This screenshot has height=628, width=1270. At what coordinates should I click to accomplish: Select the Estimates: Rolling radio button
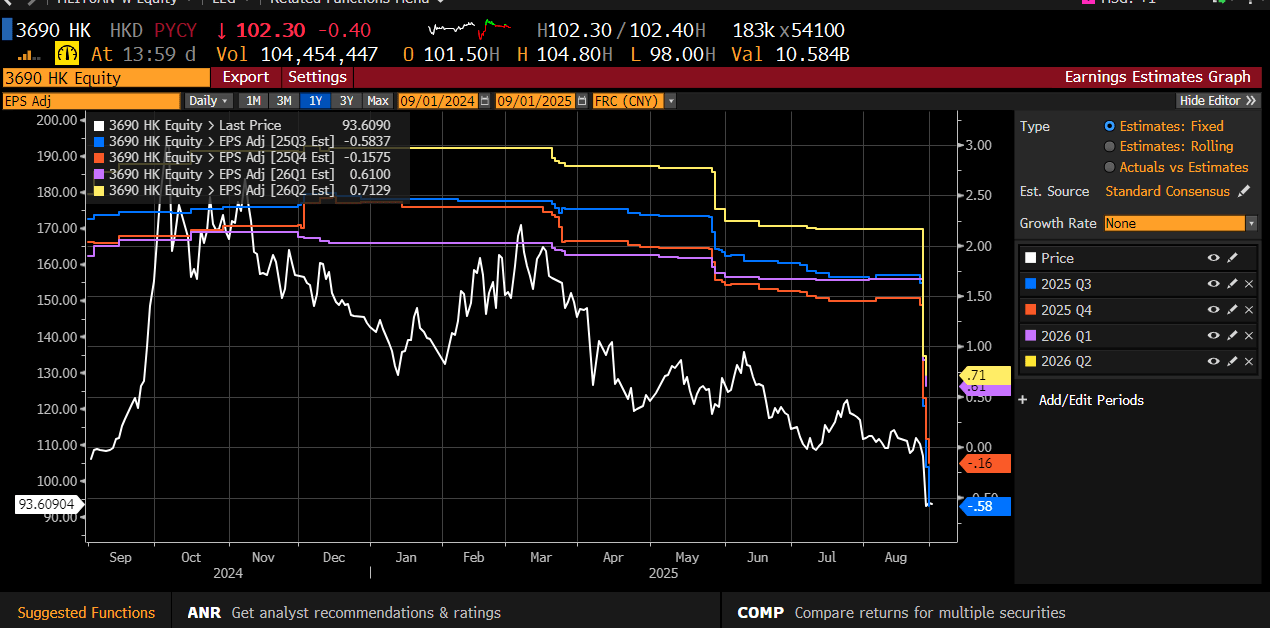pos(1109,146)
